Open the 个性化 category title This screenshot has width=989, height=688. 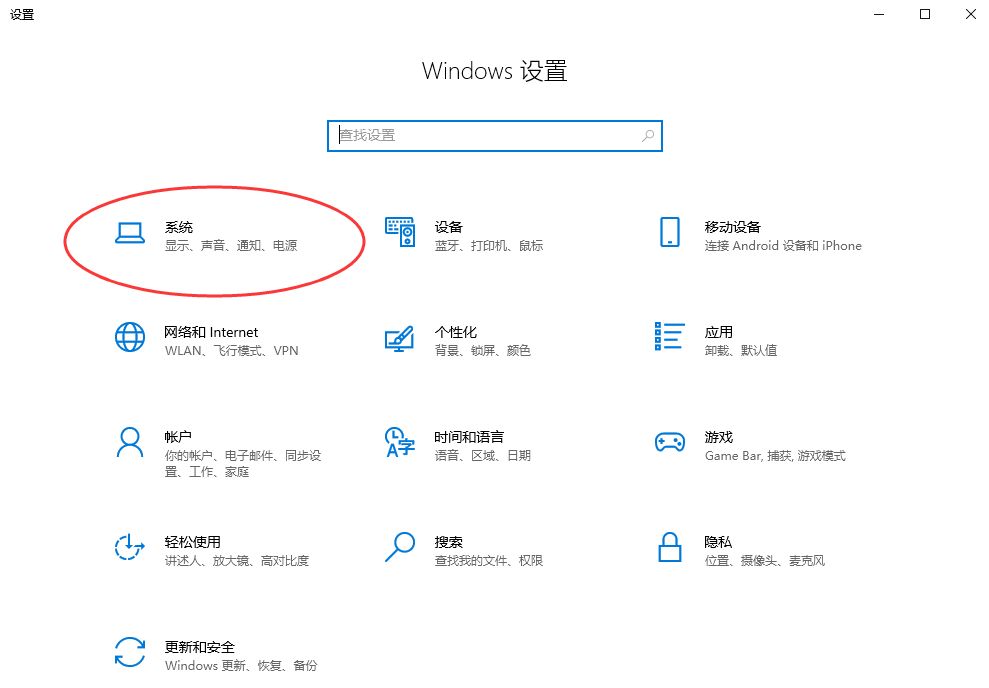click(x=455, y=332)
